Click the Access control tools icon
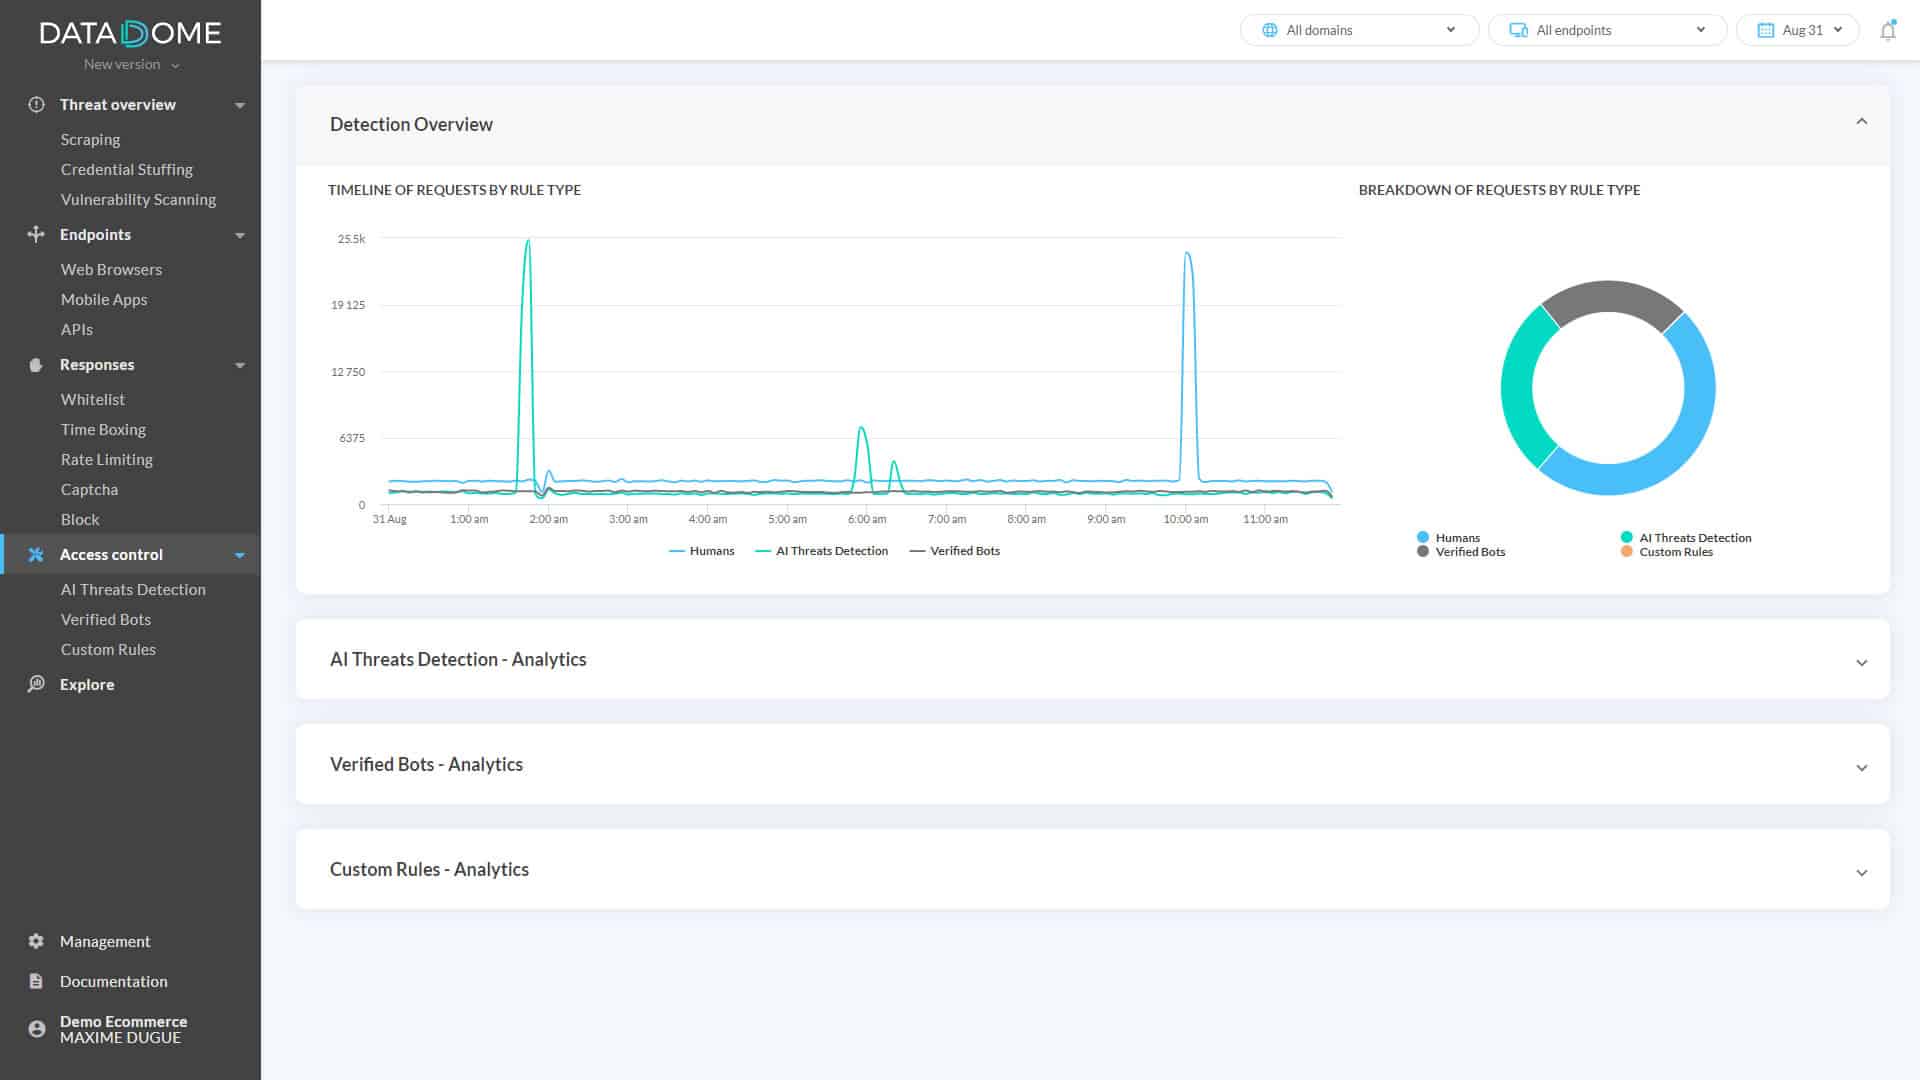 point(36,555)
